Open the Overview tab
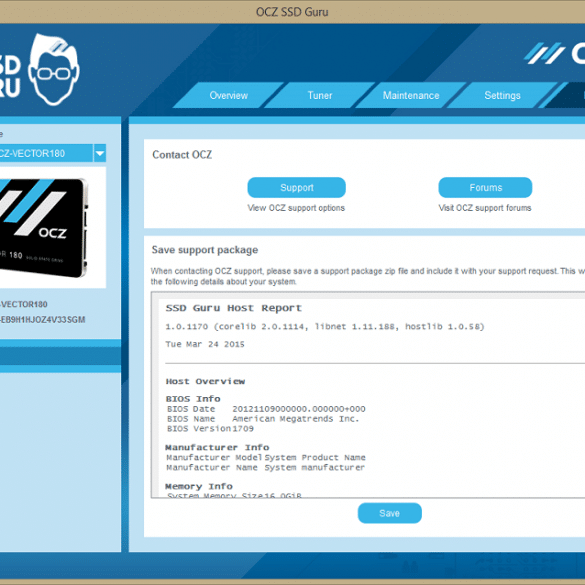 tap(228, 96)
